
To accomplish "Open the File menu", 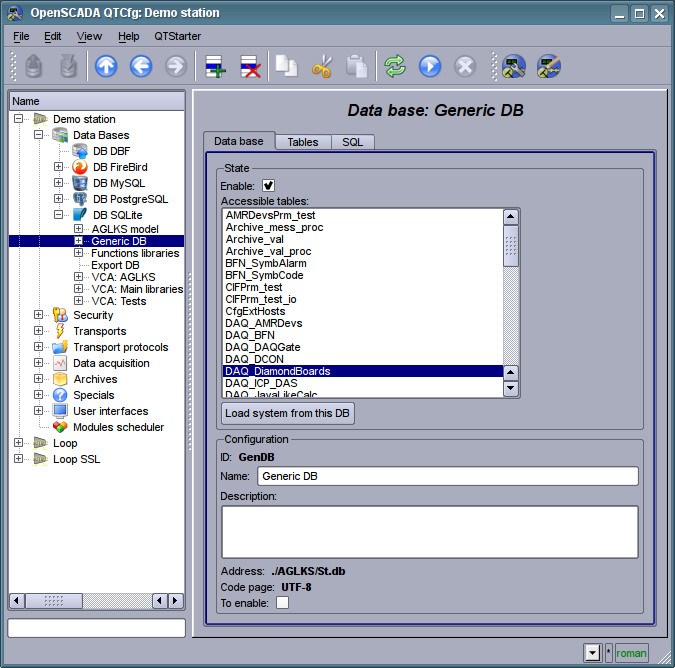I will point(21,36).
